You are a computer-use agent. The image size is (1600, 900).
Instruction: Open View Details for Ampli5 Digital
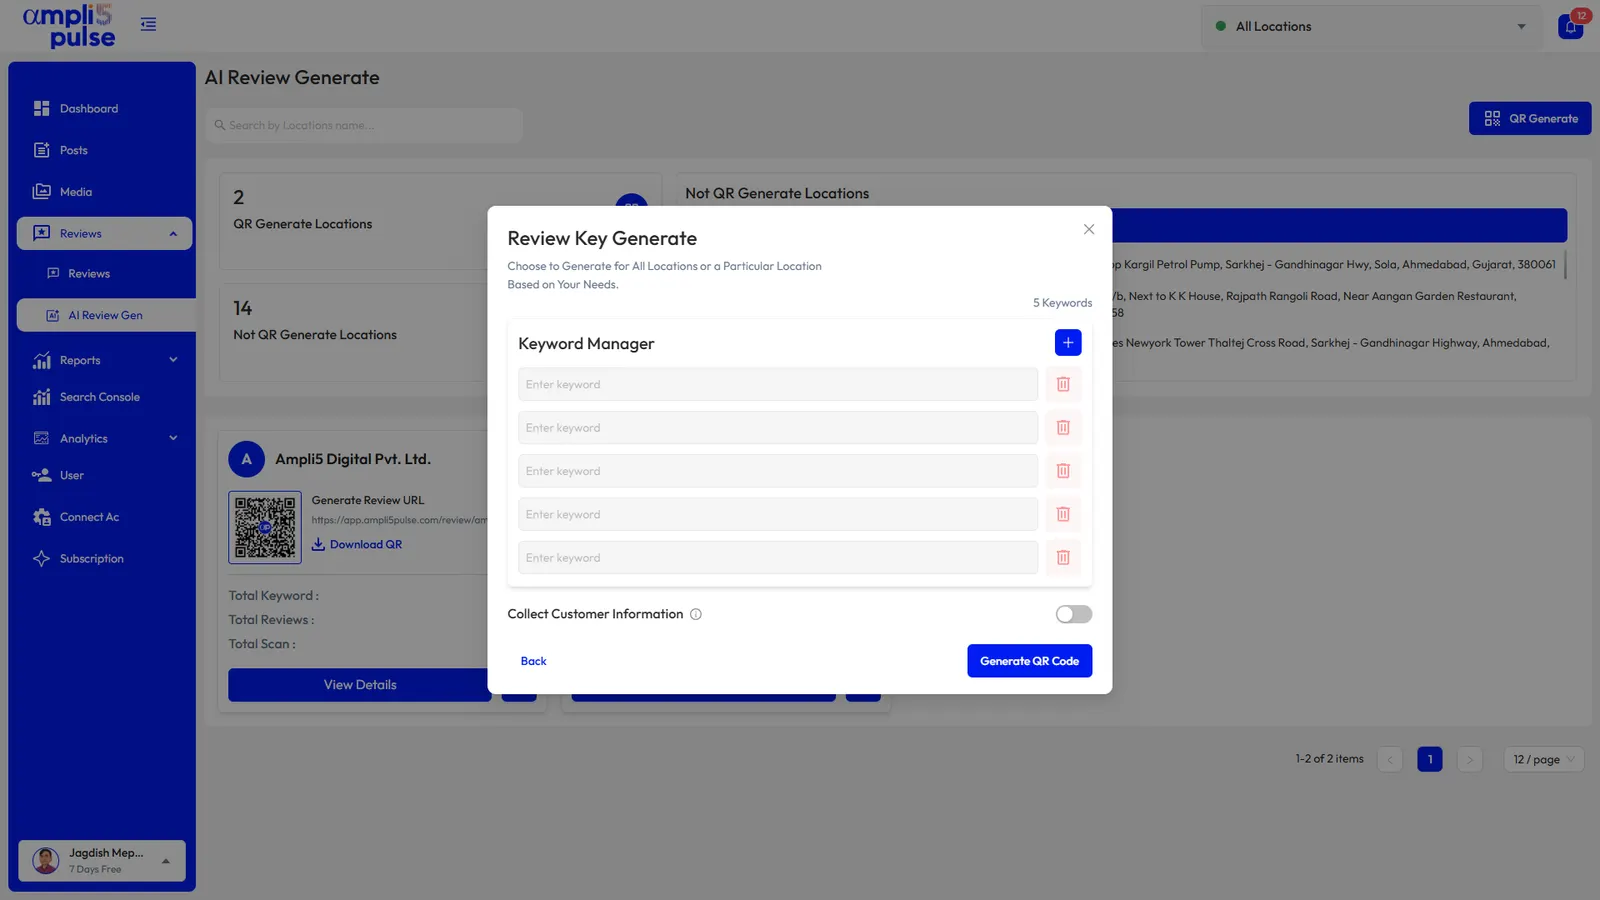click(360, 685)
